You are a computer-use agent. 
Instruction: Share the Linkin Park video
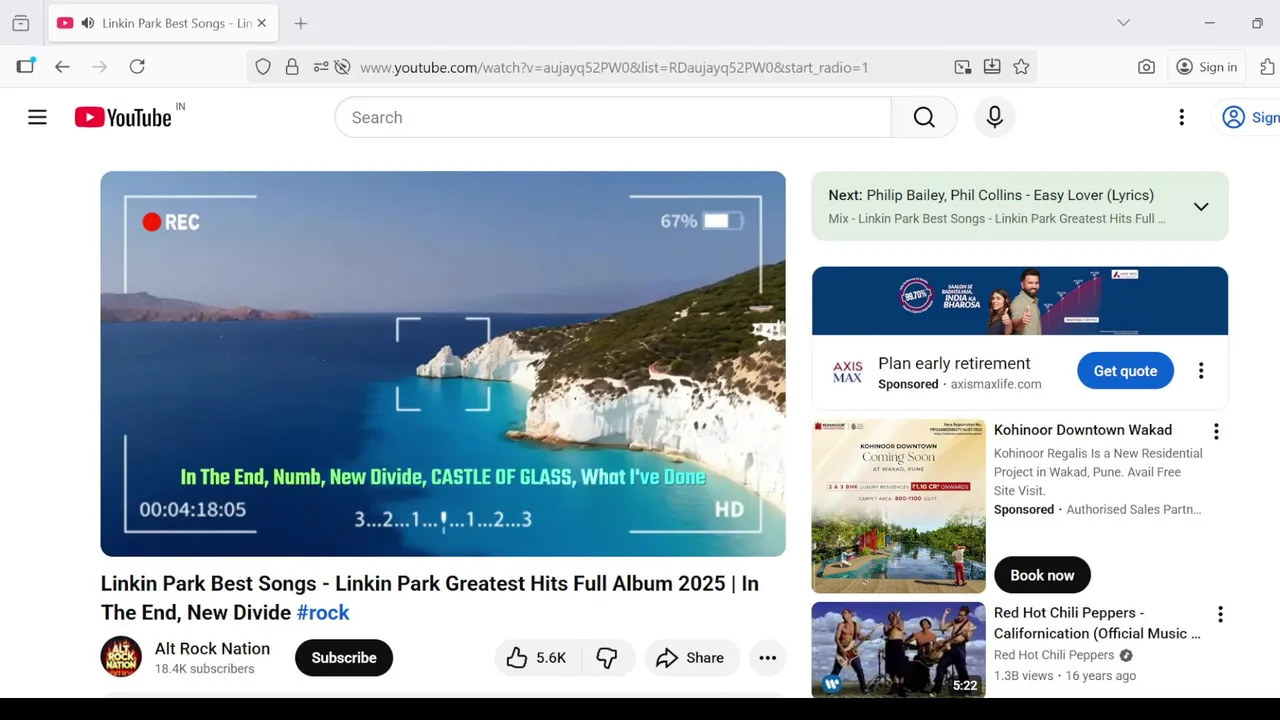coord(690,658)
